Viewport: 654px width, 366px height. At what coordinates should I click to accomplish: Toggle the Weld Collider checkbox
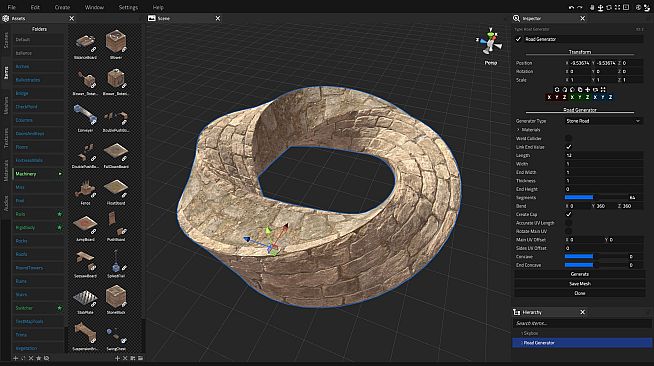(x=568, y=138)
